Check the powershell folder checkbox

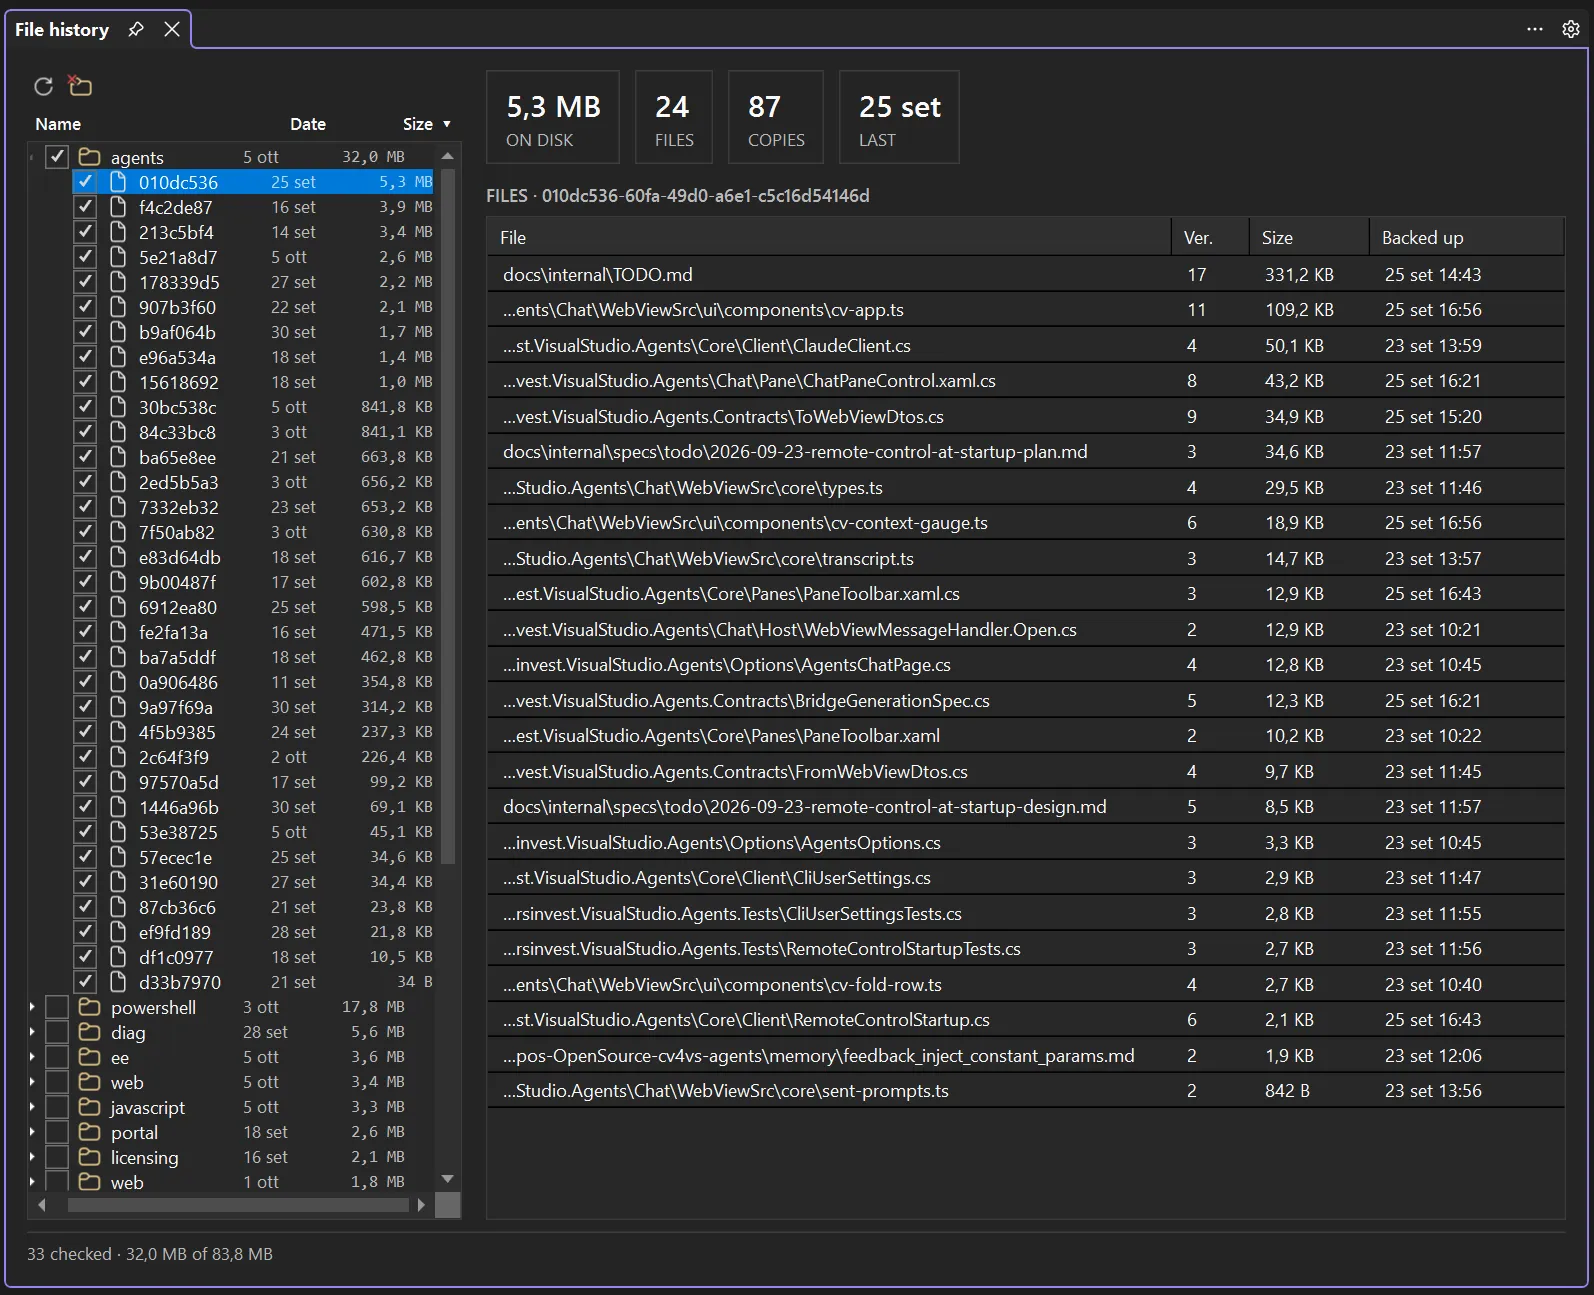(x=57, y=1007)
